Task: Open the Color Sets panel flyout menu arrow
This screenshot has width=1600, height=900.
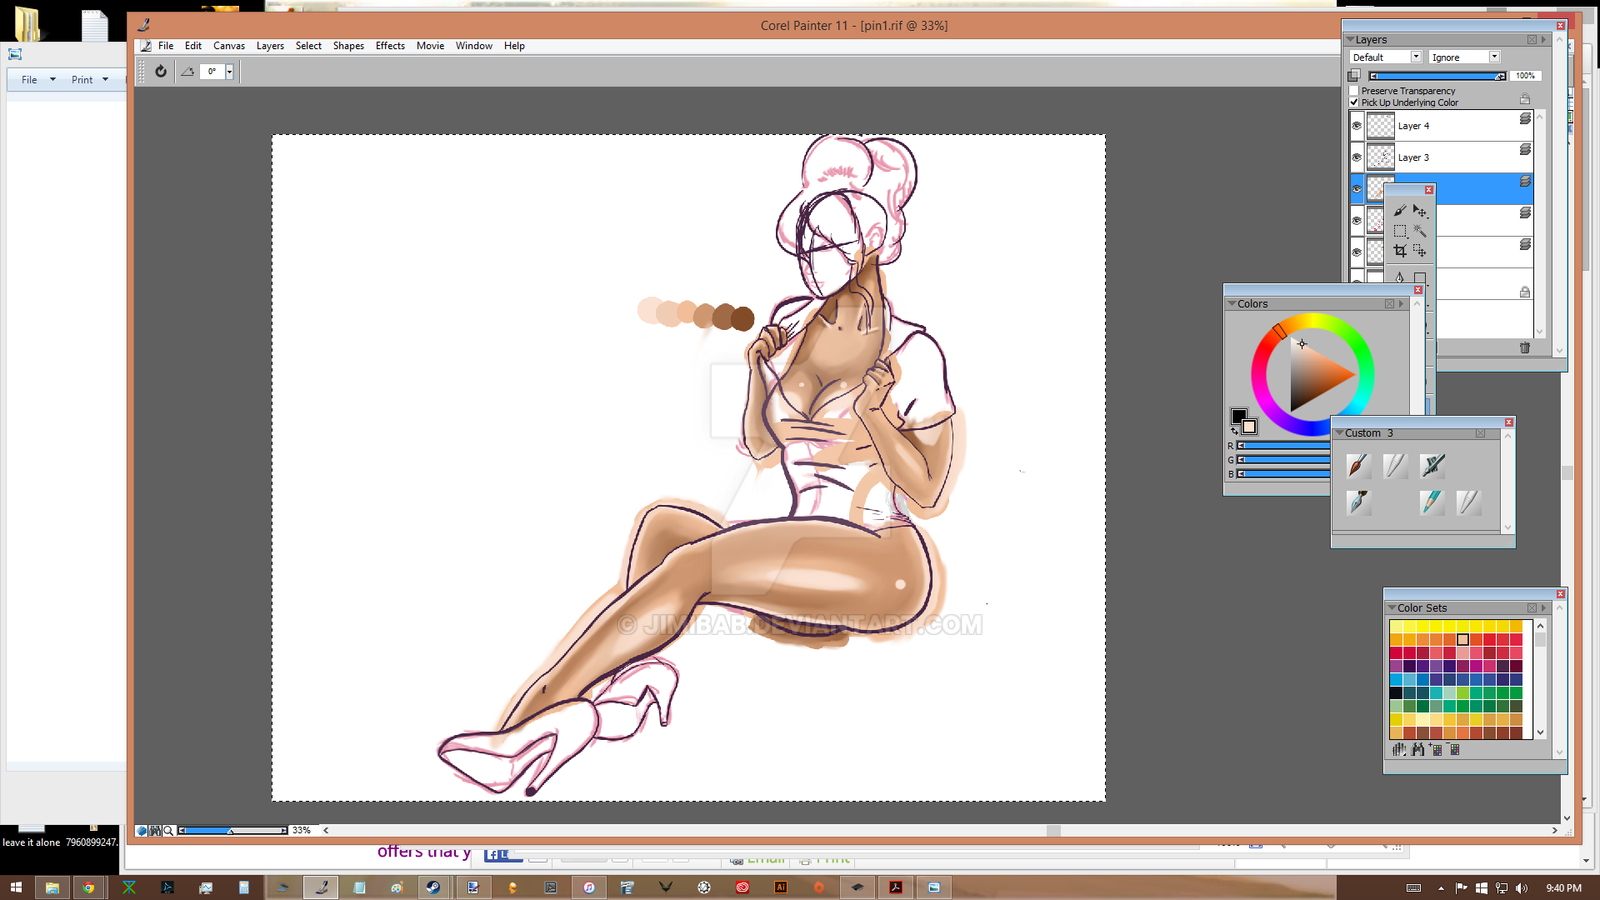Action: point(1544,608)
